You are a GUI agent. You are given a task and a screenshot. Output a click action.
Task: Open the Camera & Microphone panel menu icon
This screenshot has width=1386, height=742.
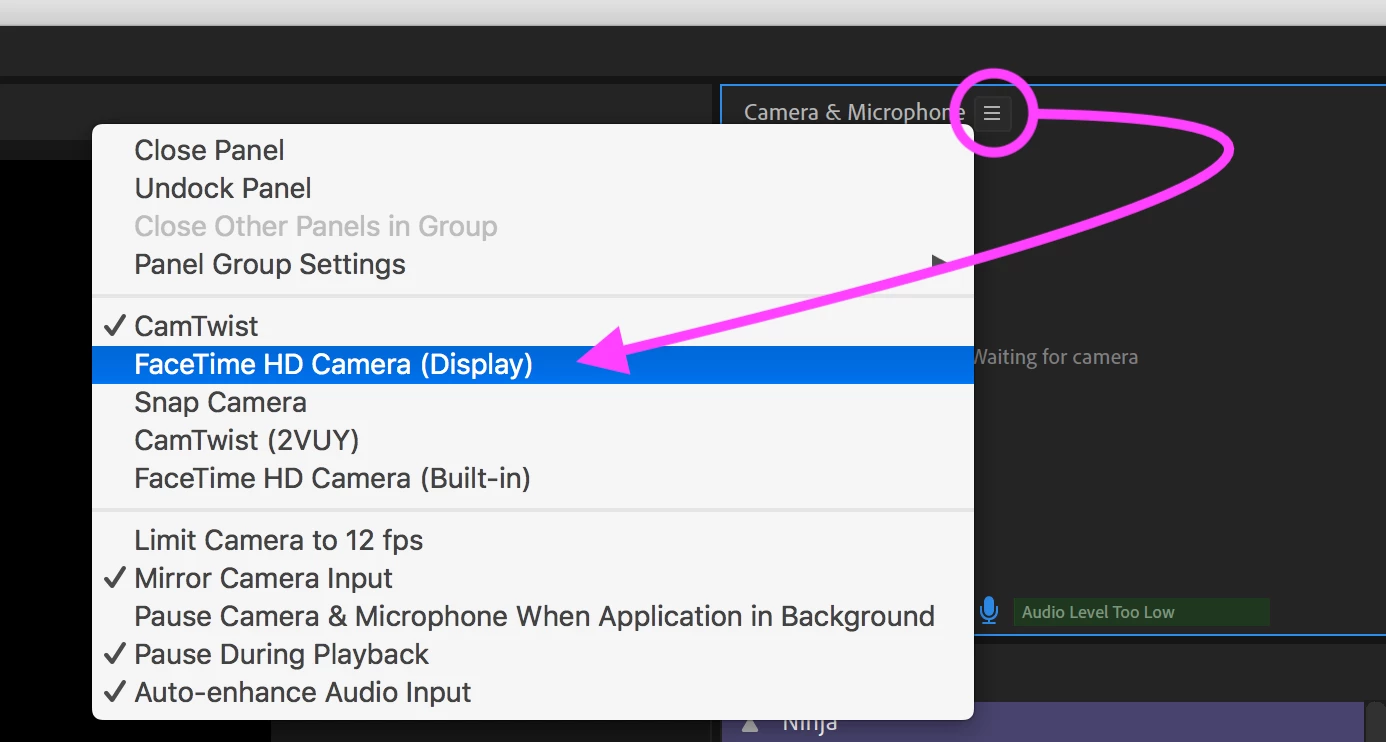point(992,113)
